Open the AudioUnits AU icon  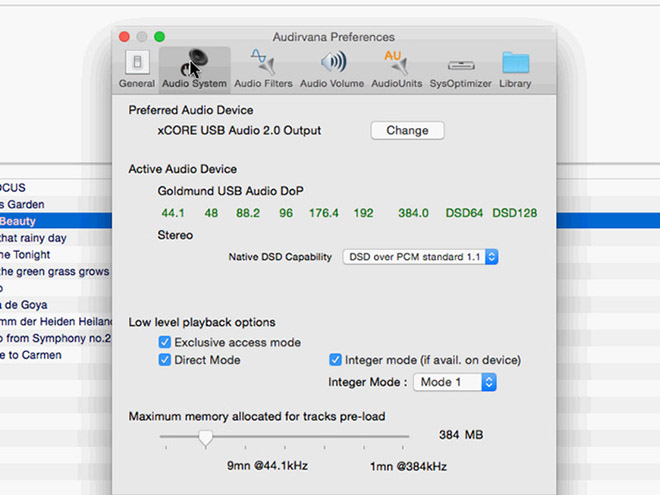(x=396, y=62)
